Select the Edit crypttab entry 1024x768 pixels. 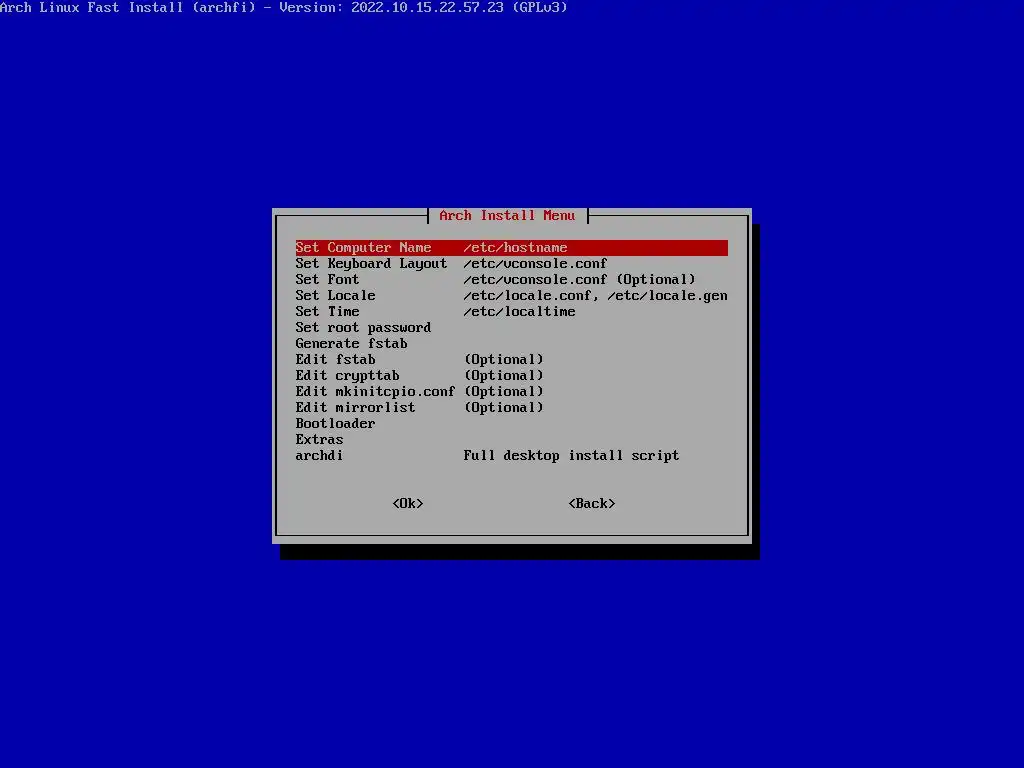pos(511,376)
